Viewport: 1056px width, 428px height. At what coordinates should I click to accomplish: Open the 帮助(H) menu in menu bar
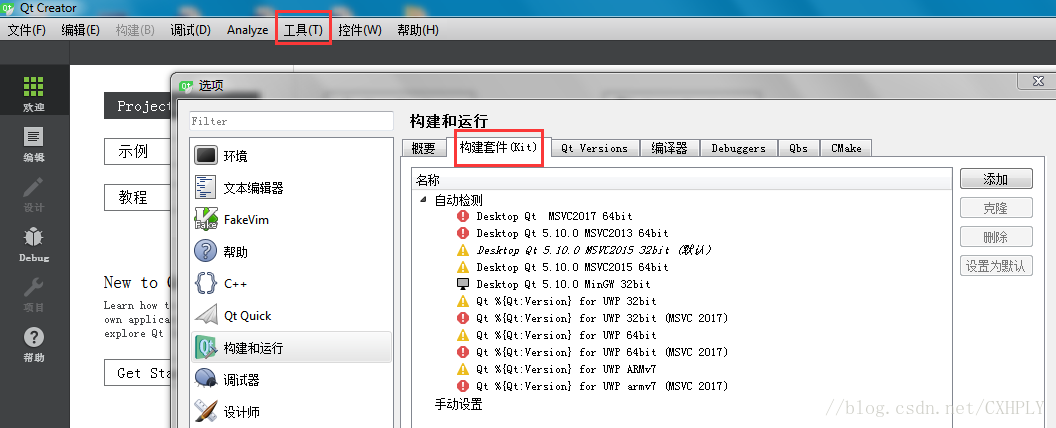418,30
